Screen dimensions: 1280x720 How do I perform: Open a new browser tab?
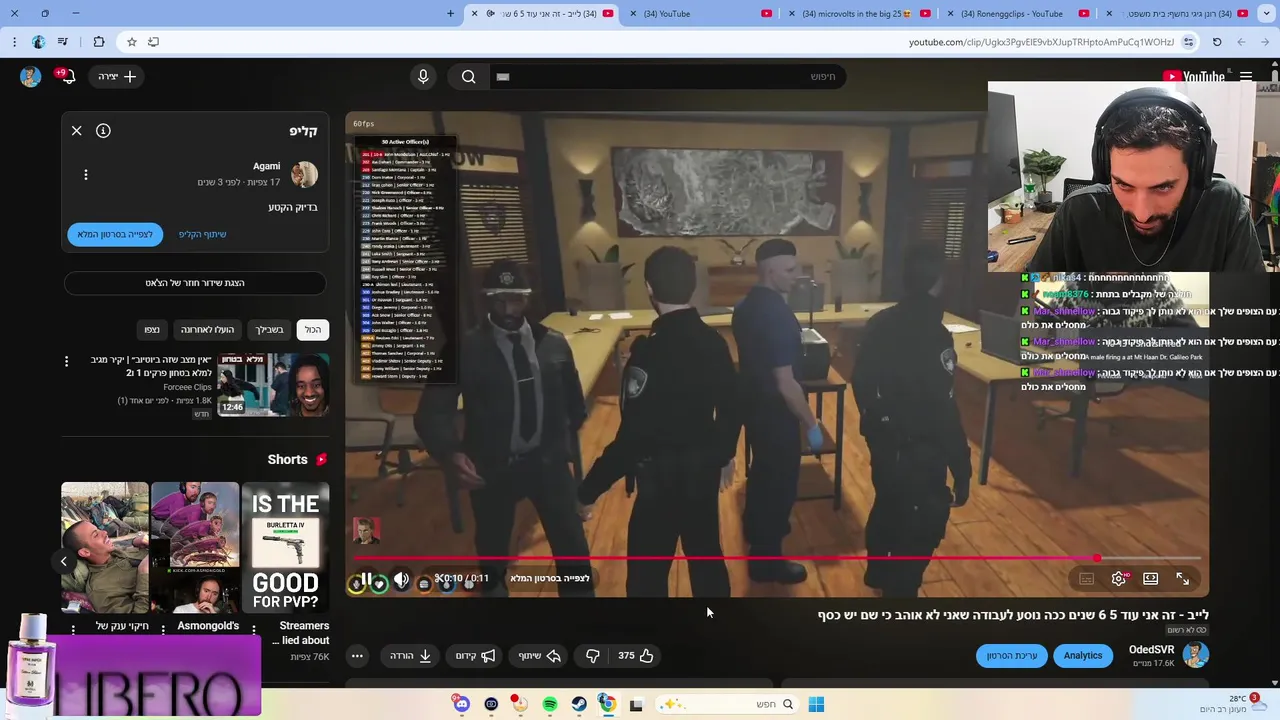451,14
